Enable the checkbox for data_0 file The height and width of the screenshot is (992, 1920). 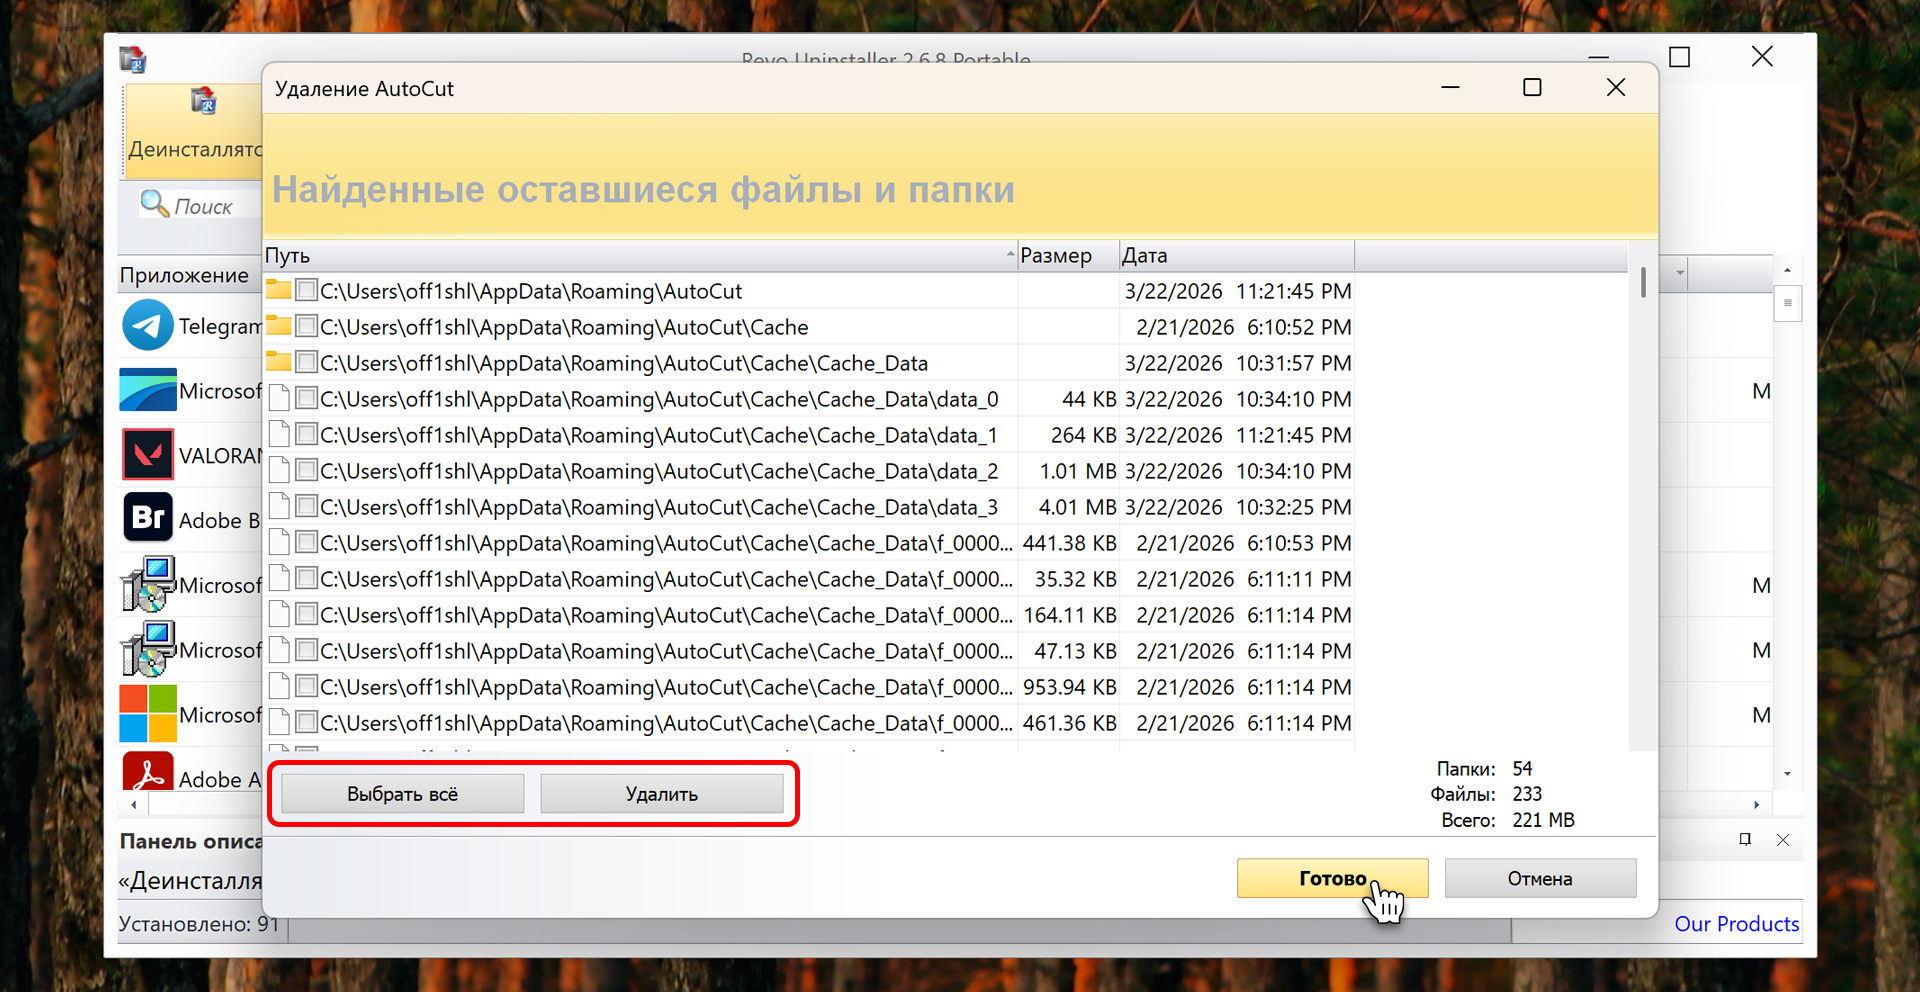(307, 399)
